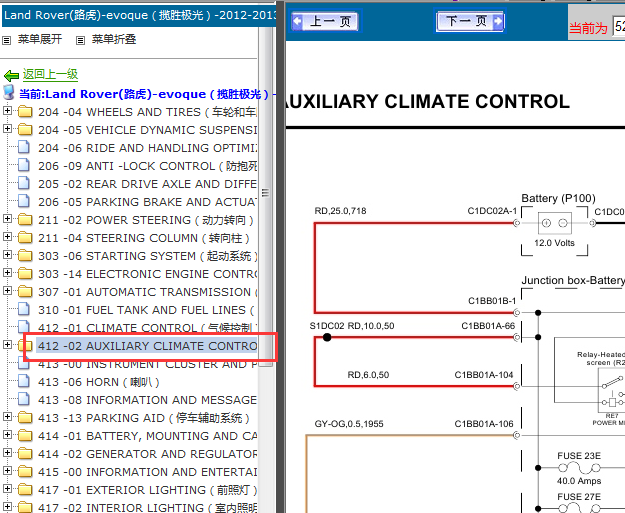Click the 上一页 previous page button

pos(324,21)
